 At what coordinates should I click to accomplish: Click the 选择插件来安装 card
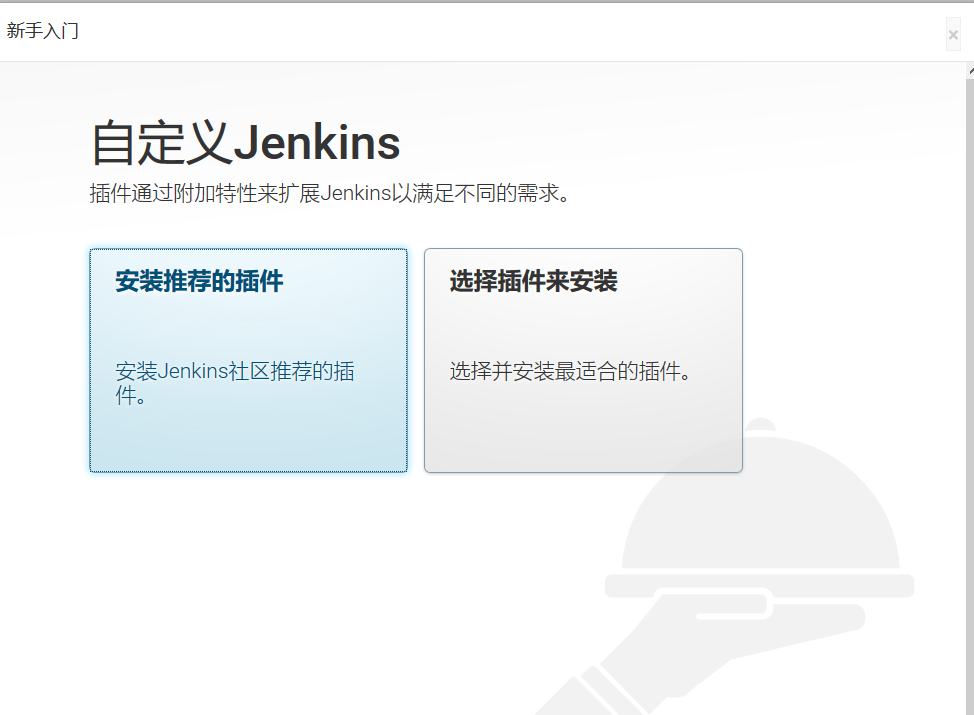click(583, 360)
